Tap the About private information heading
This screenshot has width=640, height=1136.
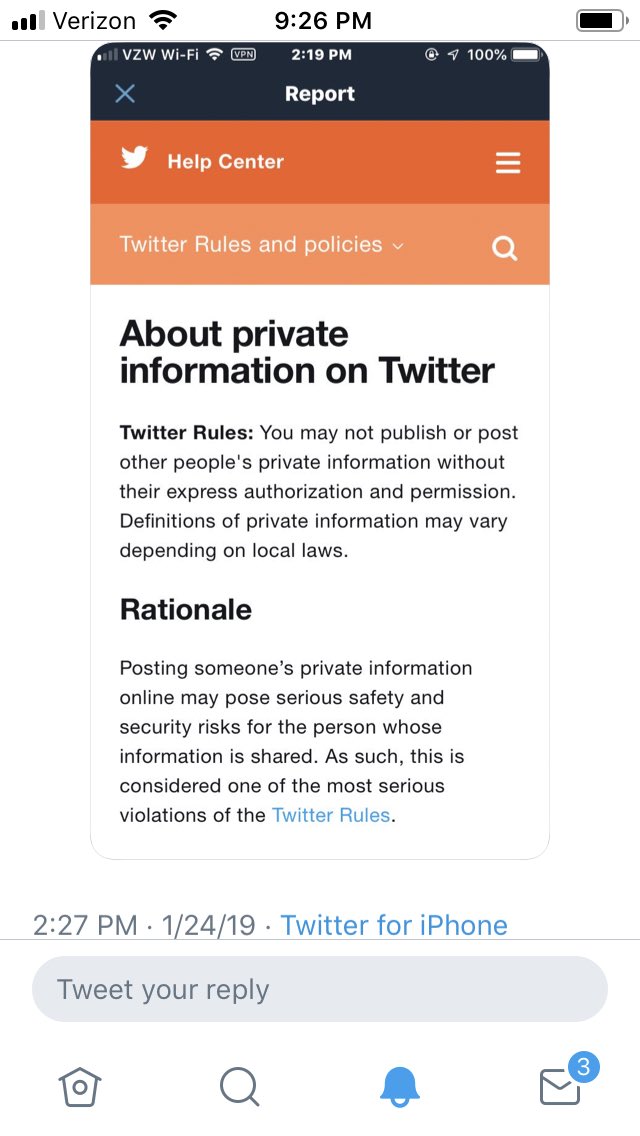307,352
